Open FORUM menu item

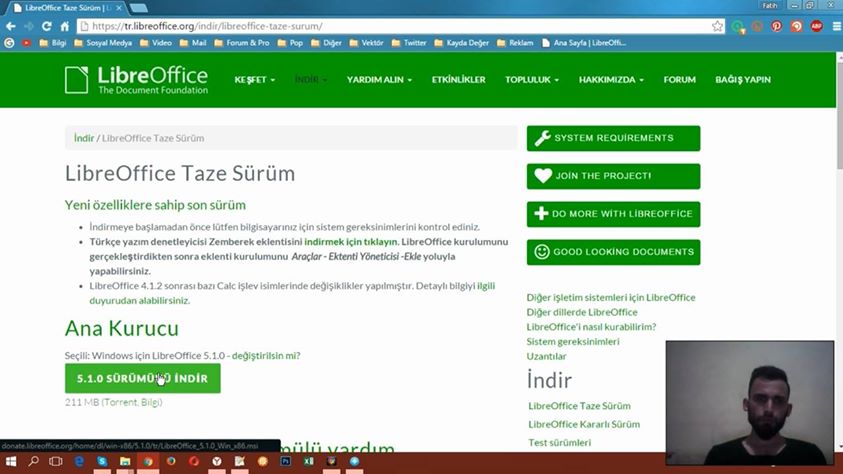tap(680, 80)
